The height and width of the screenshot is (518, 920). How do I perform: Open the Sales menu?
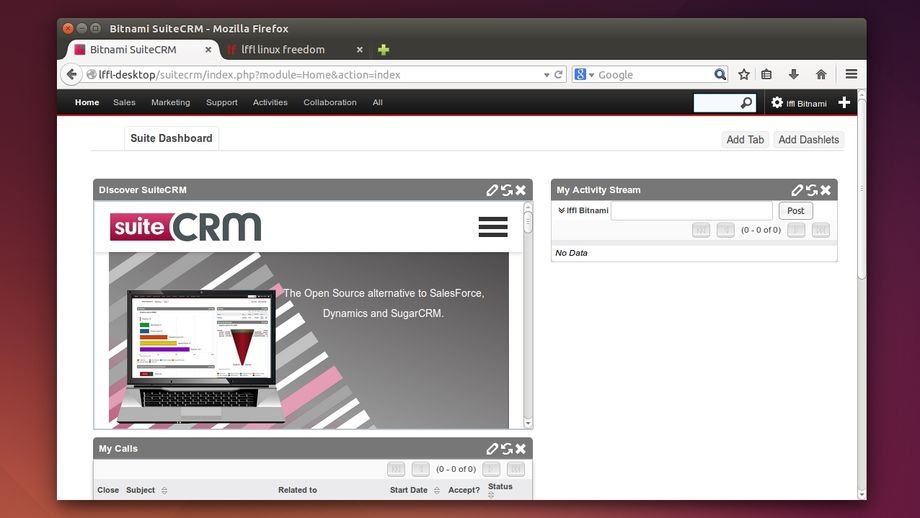click(124, 102)
